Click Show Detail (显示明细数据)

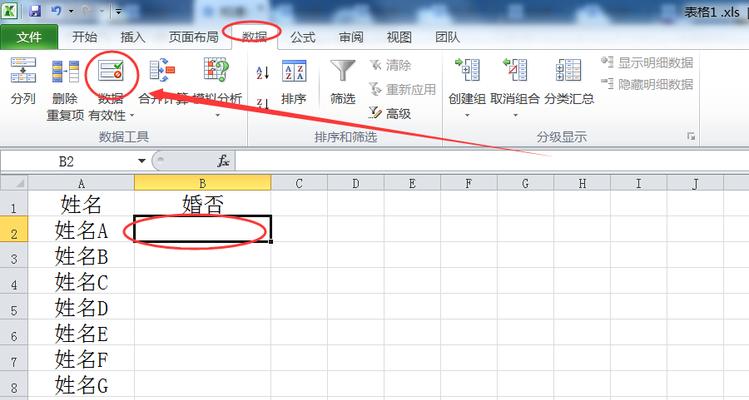tap(647, 62)
